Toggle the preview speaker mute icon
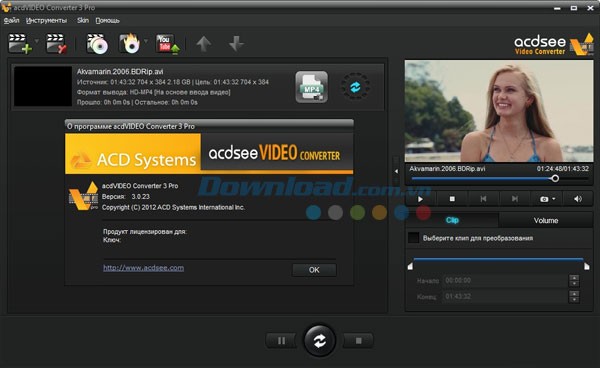 pos(578,199)
